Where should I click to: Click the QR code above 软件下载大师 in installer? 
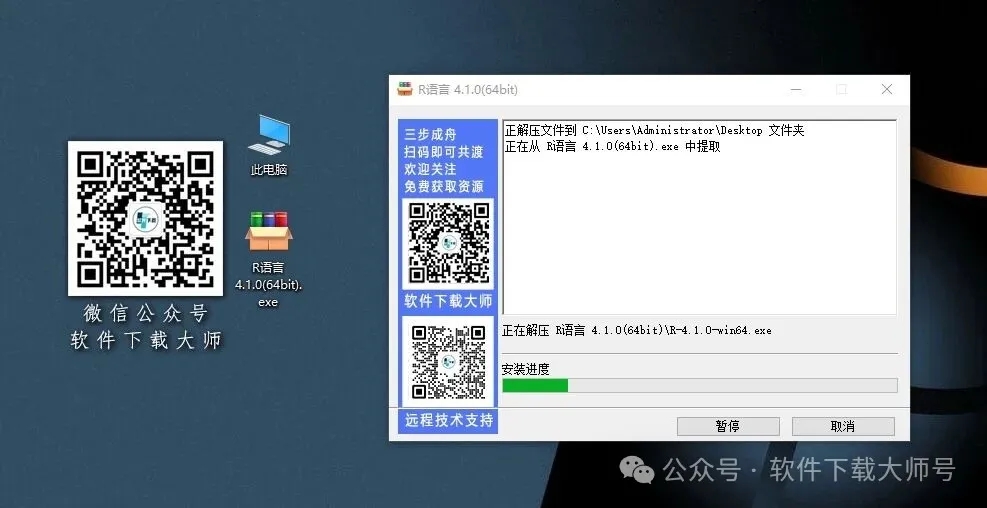tap(449, 243)
